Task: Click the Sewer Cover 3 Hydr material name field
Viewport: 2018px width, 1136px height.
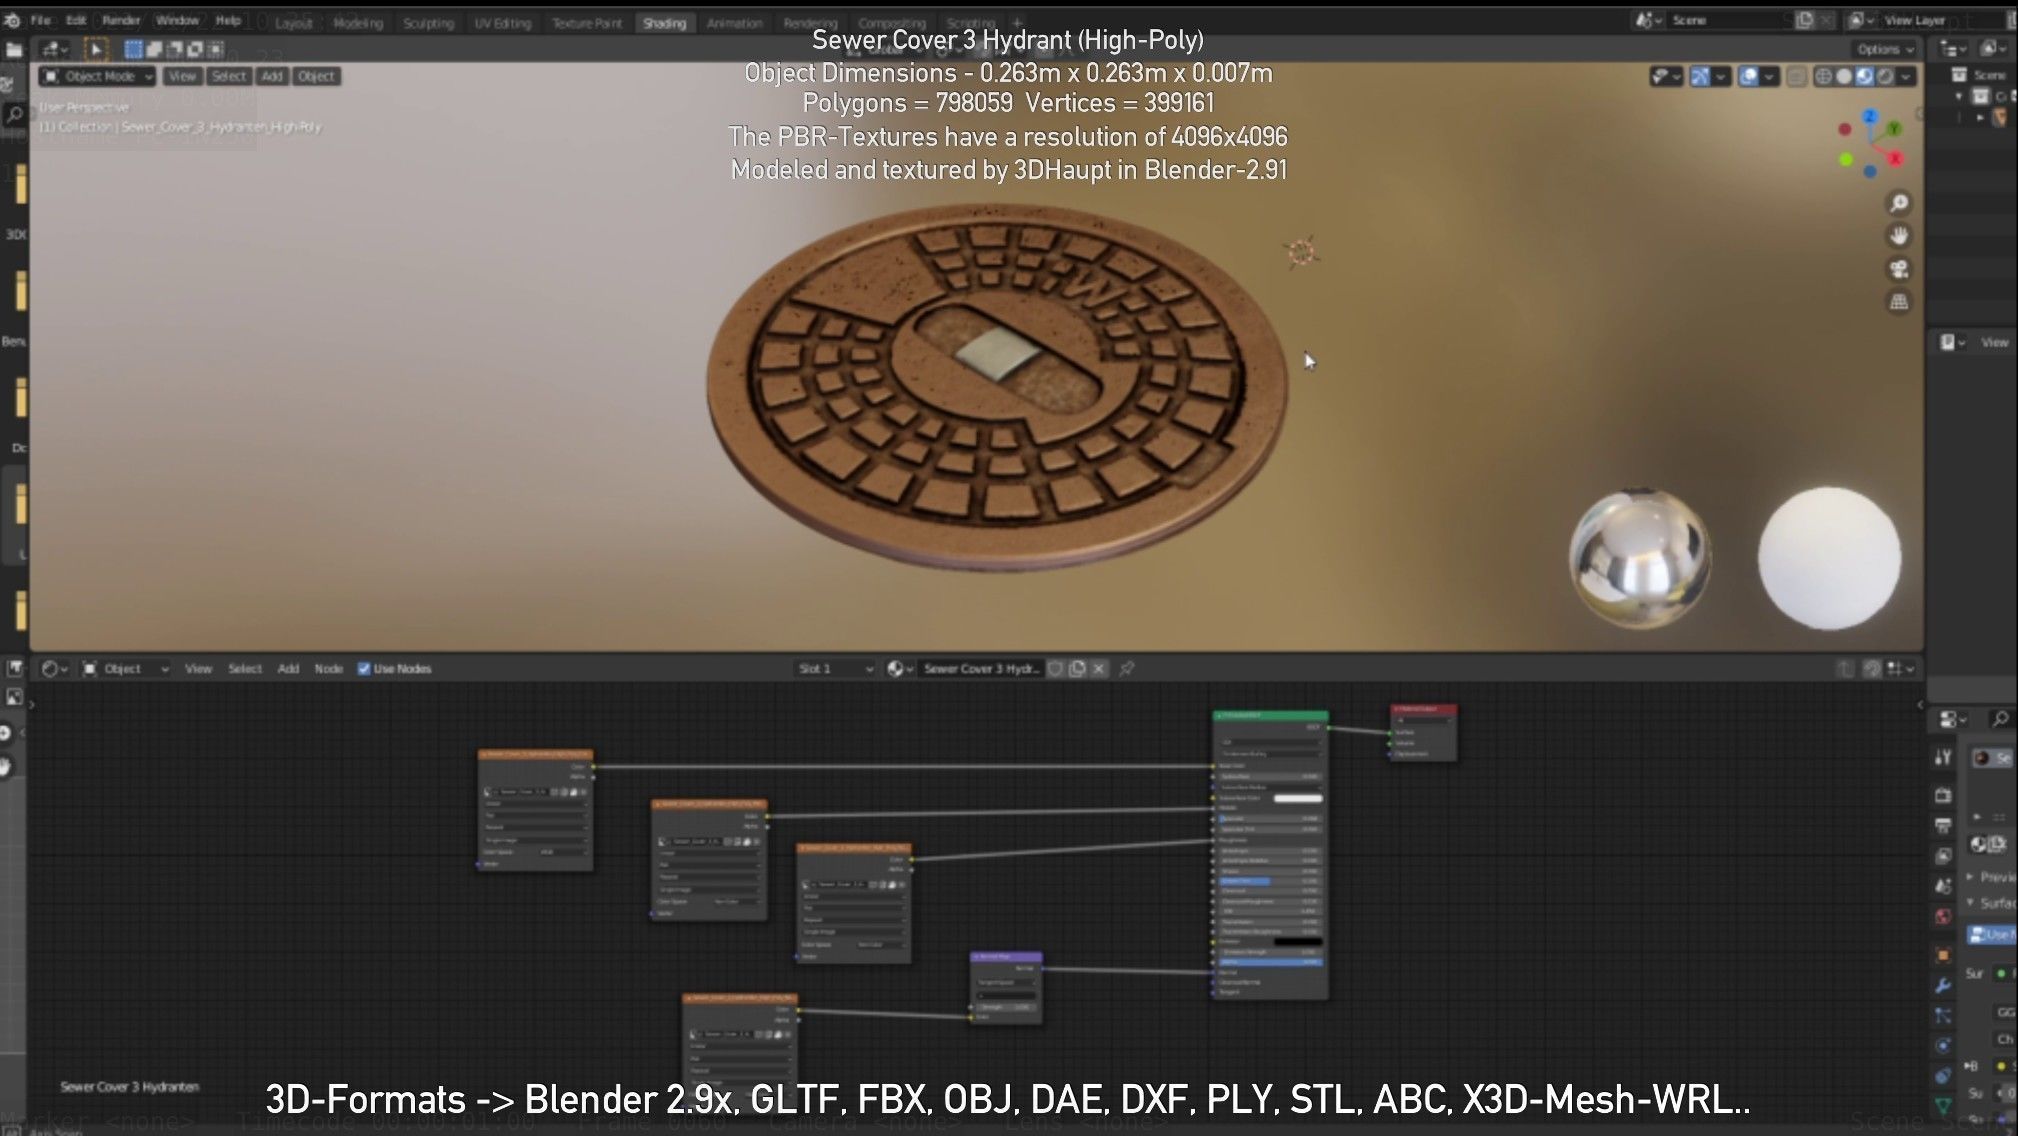Action: pyautogui.click(x=981, y=669)
